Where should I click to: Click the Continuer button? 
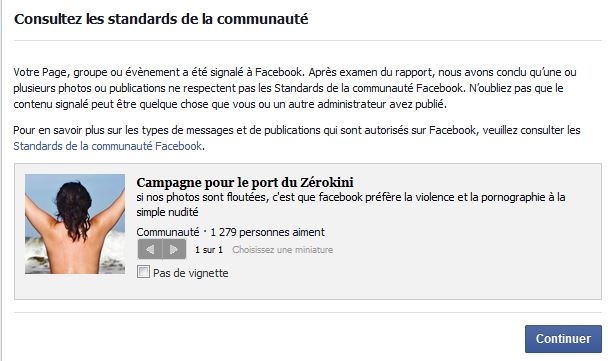tap(563, 339)
